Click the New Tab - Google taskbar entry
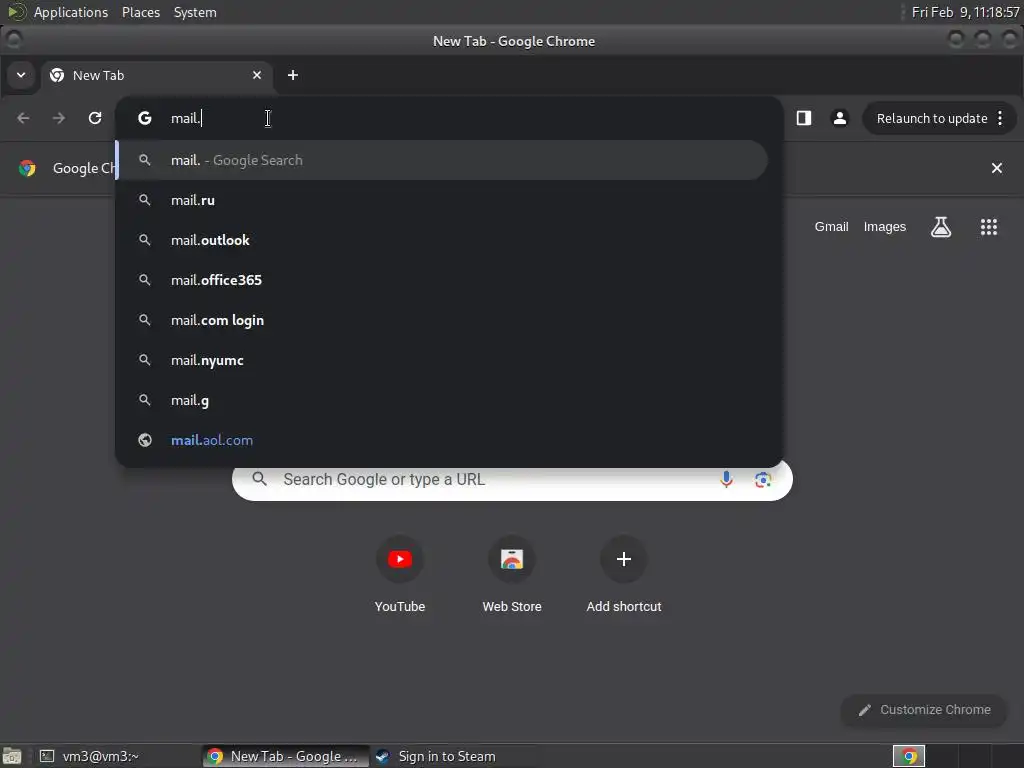This screenshot has height=768, width=1024. [x=285, y=756]
